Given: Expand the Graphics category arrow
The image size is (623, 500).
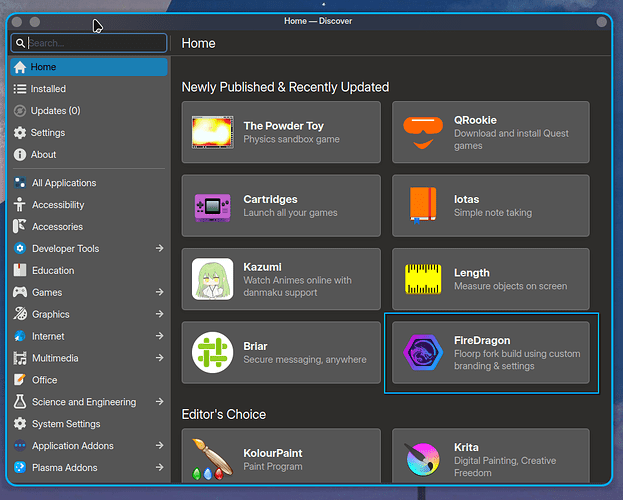Looking at the screenshot, I should coord(159,314).
